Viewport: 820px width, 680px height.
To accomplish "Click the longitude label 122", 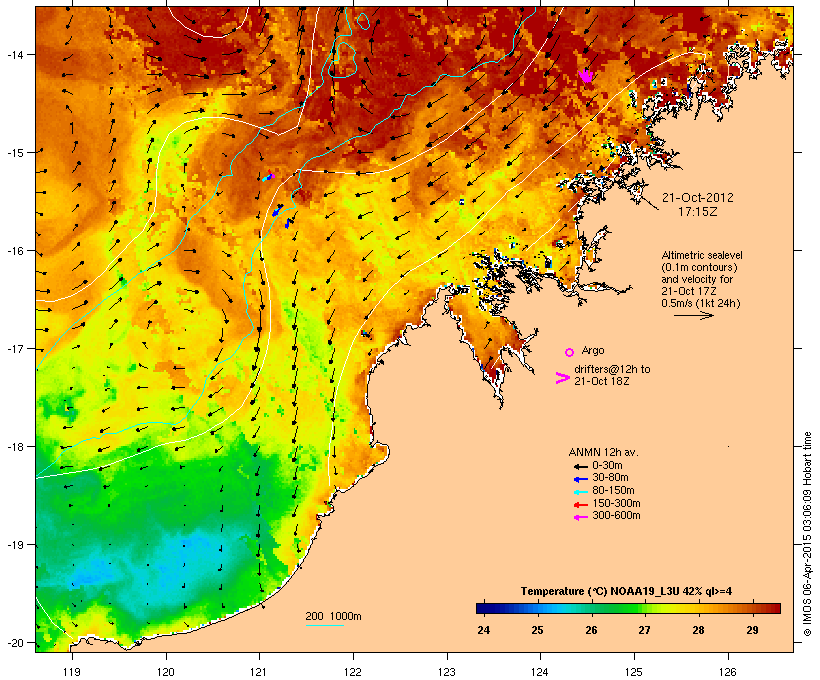I will tap(353, 672).
